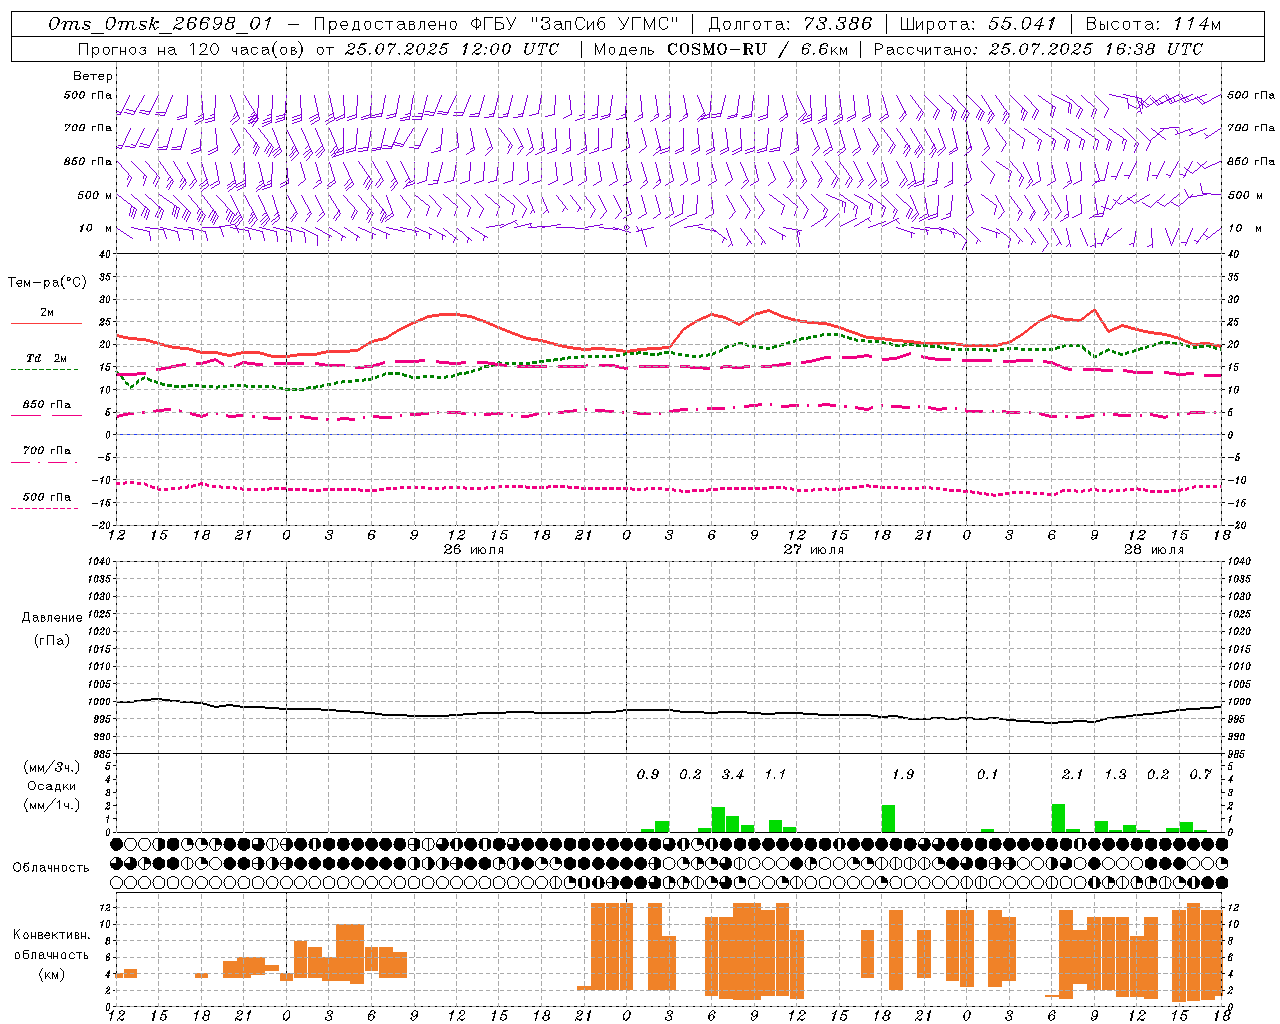The height and width of the screenshot is (1024, 1280).
Task: Click the "27 июля" date label
Action: (813, 550)
